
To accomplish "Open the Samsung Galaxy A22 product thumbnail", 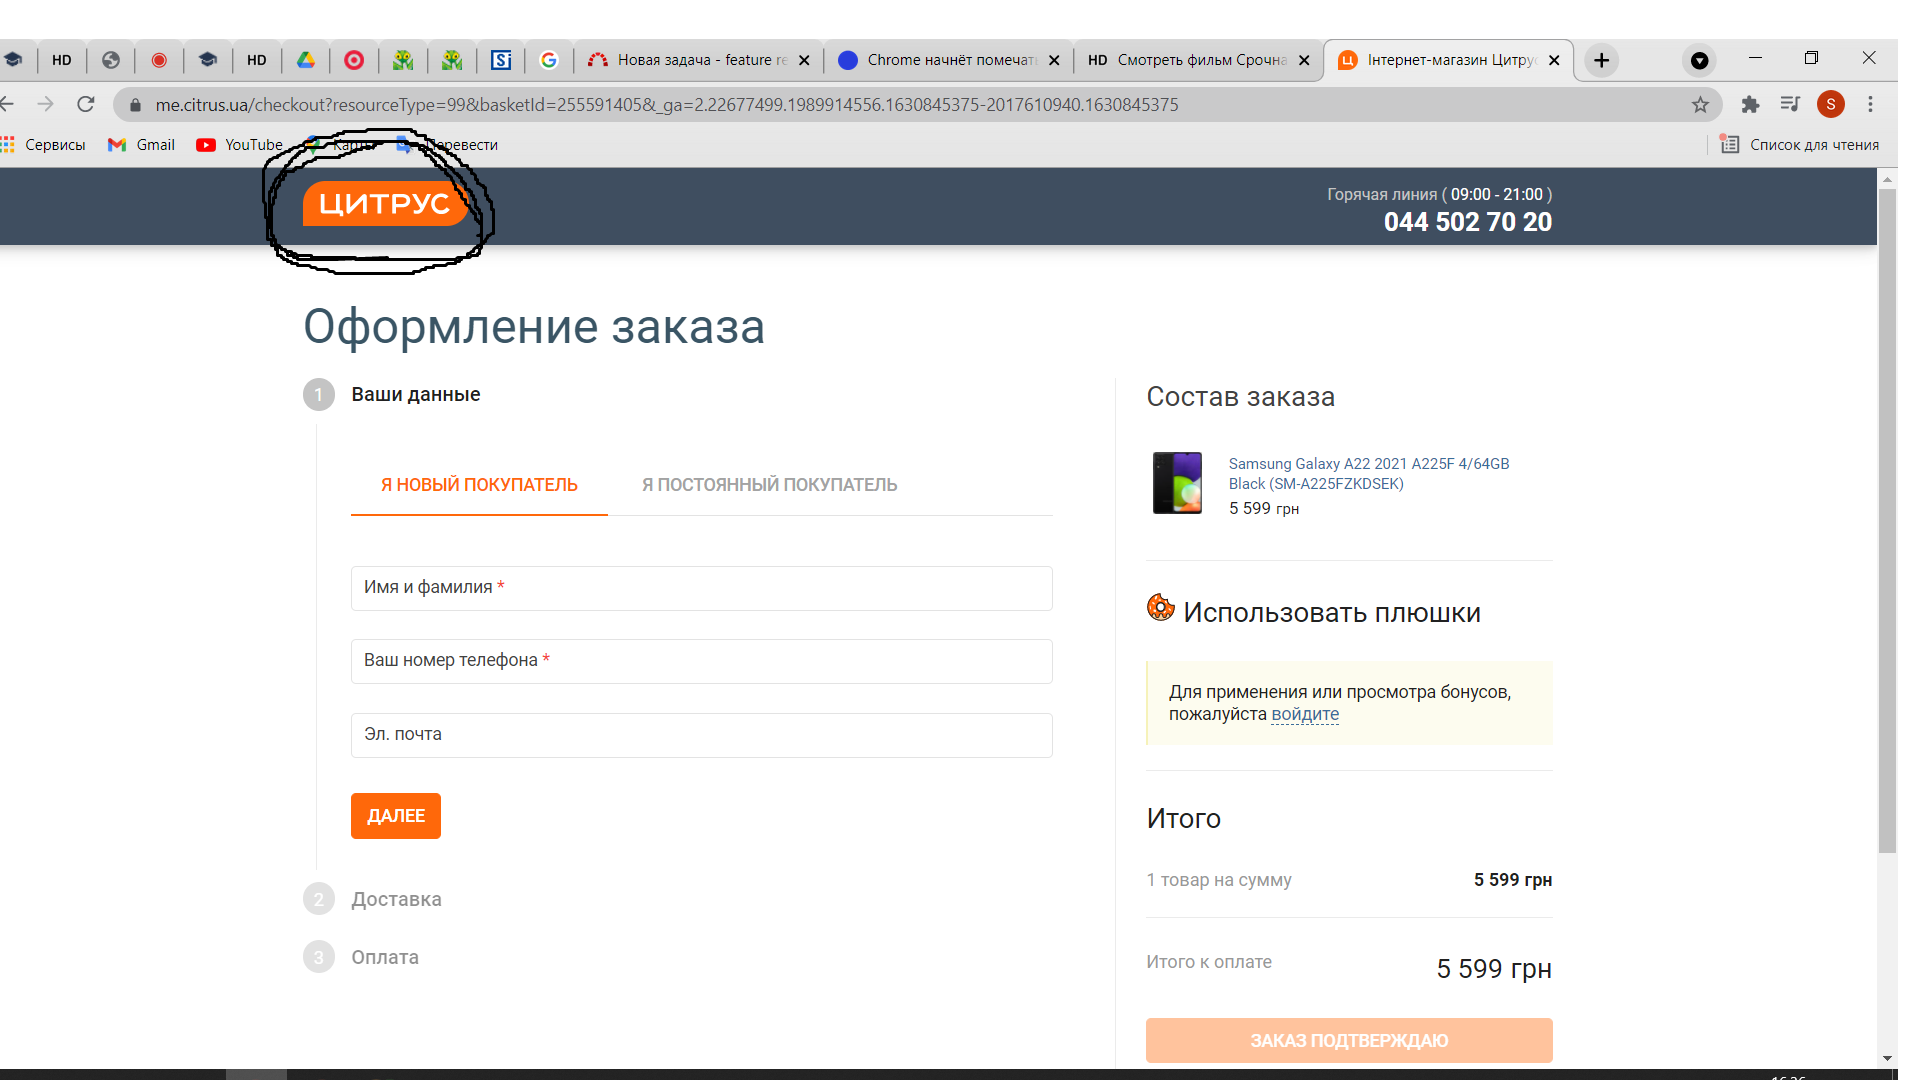I will 1177,483.
